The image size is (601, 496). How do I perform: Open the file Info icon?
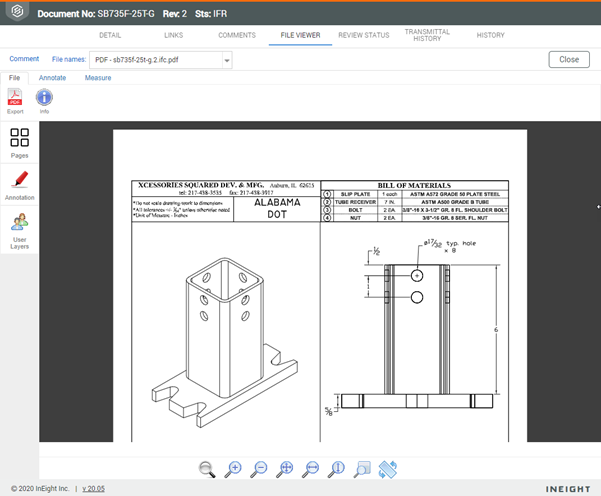[44, 99]
